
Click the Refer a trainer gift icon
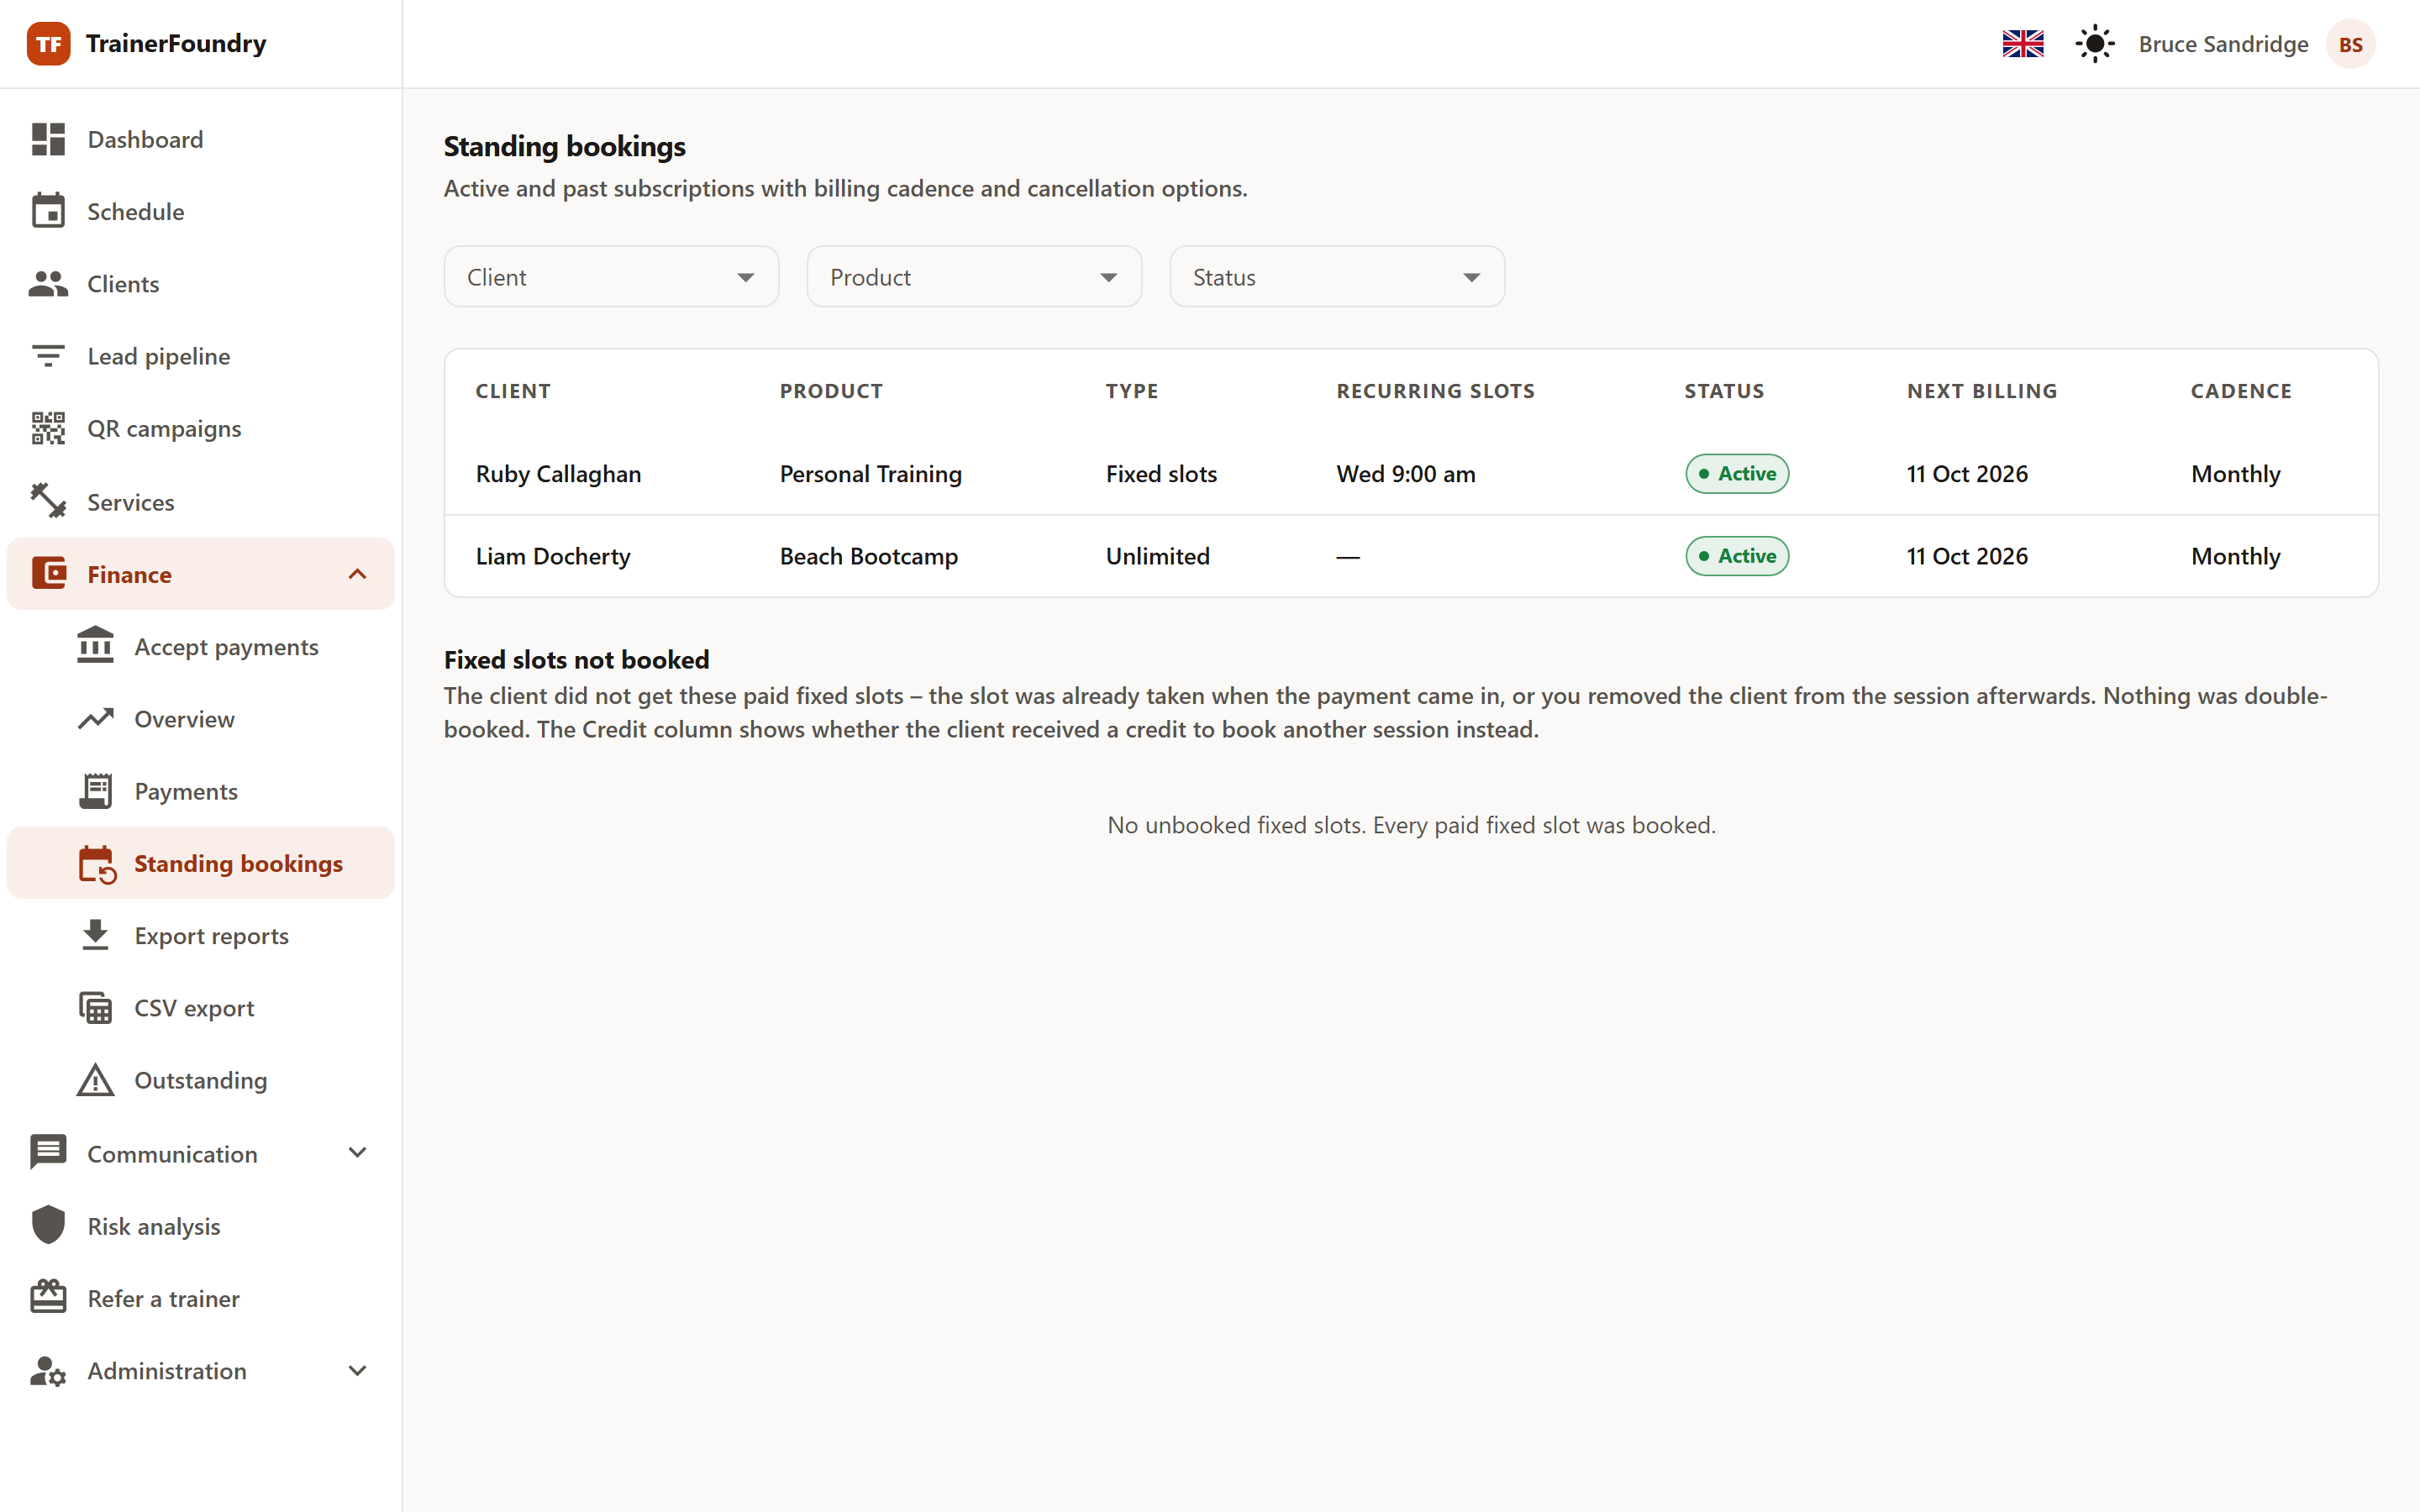point(48,1297)
